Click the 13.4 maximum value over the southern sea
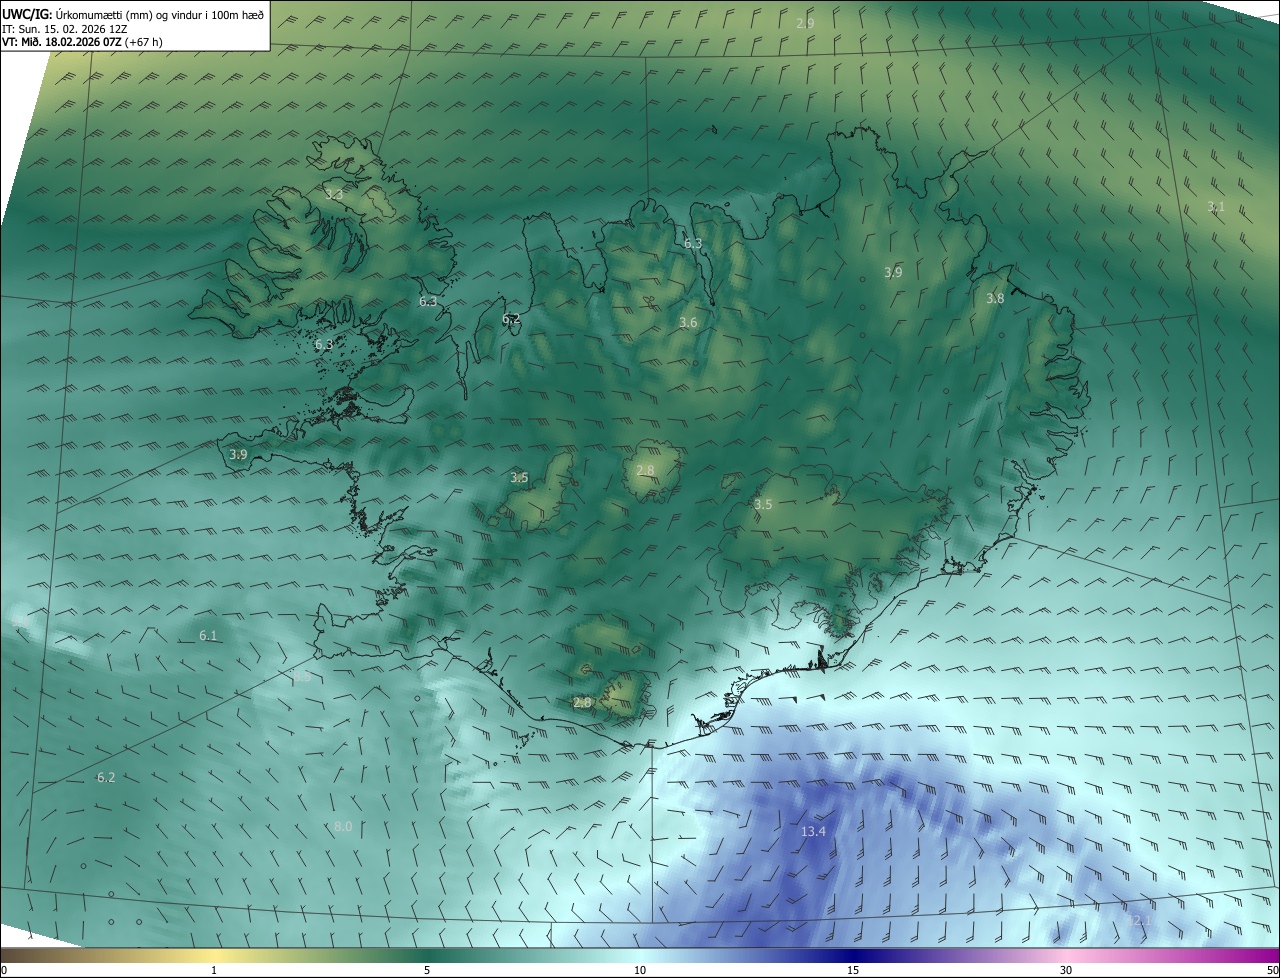Image resolution: width=1280 pixels, height=978 pixels. click(x=813, y=832)
